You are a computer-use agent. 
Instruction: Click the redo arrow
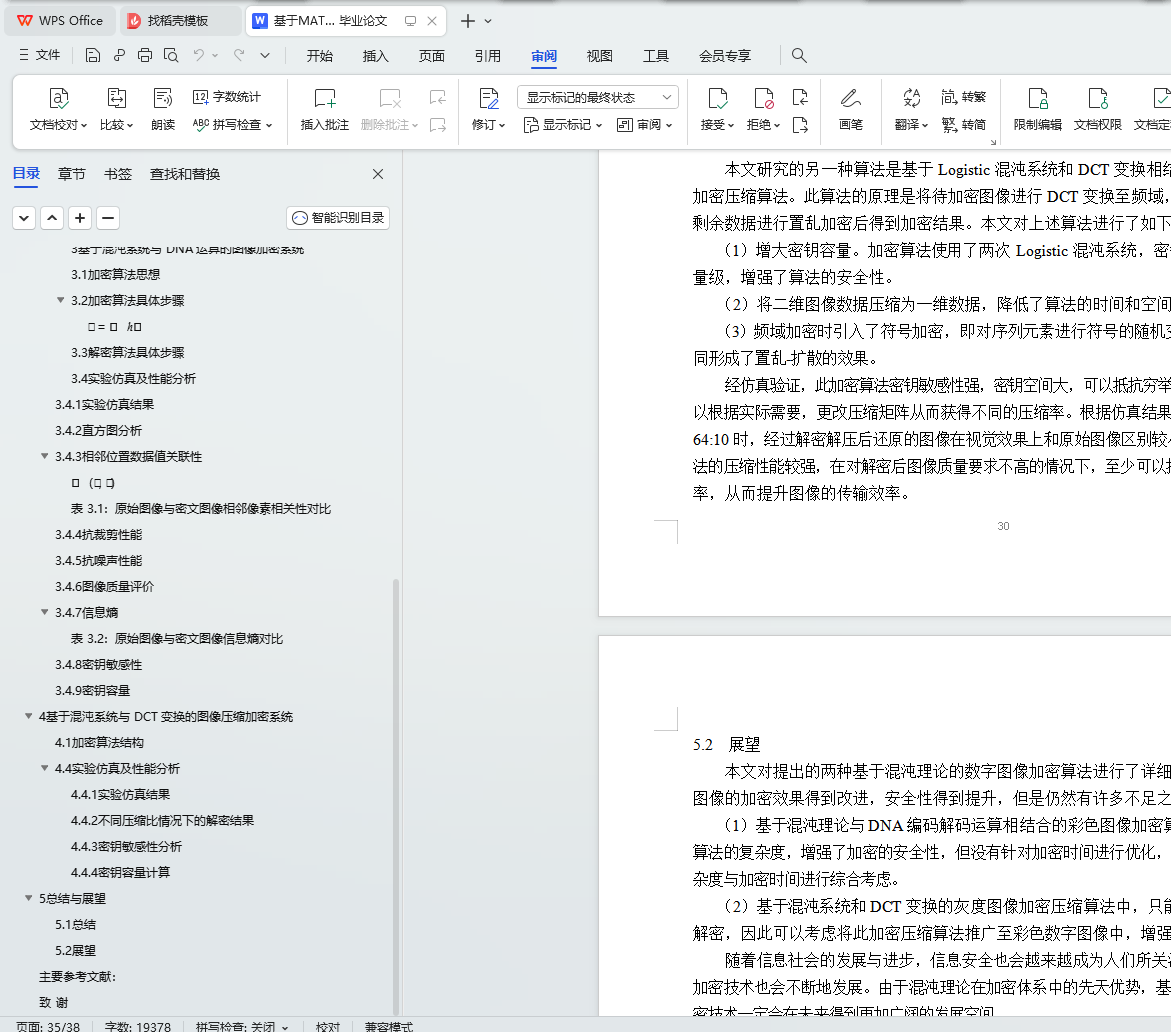pyautogui.click(x=239, y=55)
